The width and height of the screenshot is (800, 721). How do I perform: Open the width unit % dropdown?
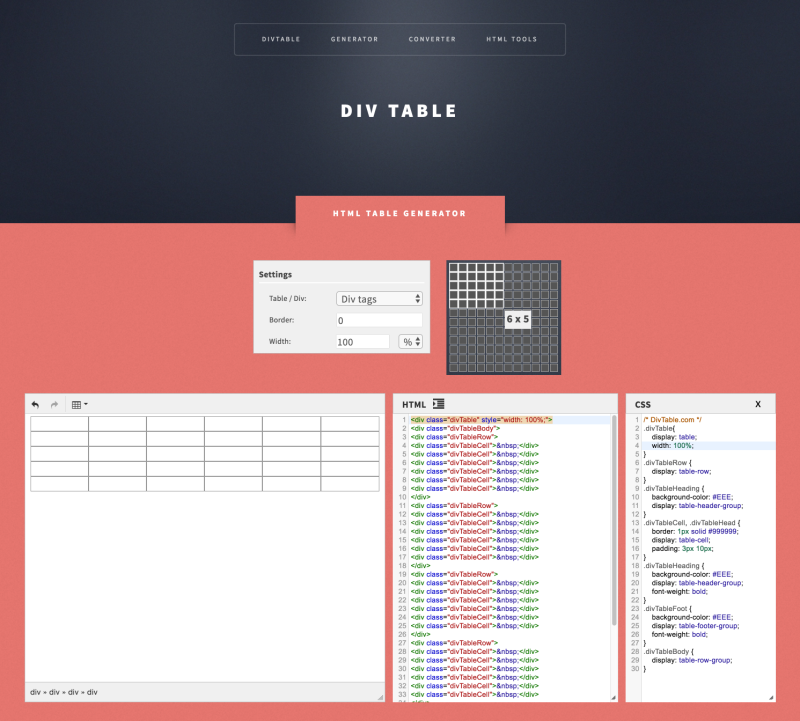pyautogui.click(x=410, y=341)
